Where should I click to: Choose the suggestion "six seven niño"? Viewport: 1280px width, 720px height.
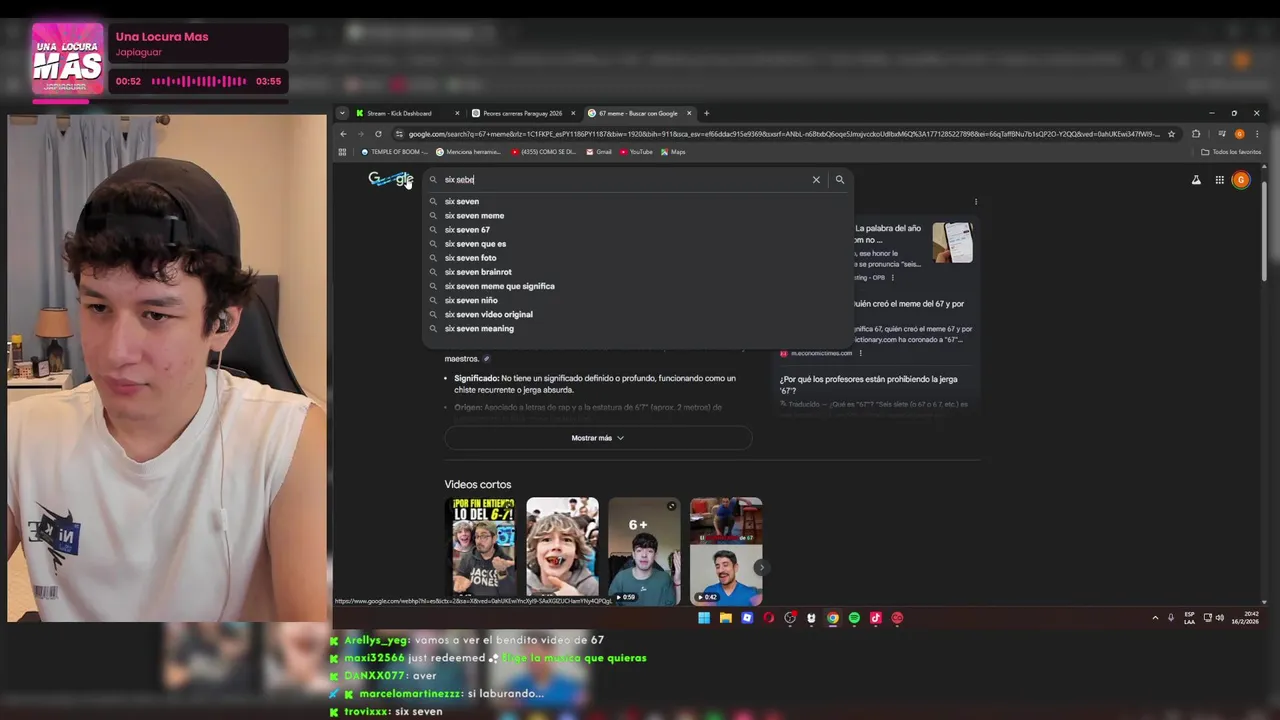tap(638, 300)
